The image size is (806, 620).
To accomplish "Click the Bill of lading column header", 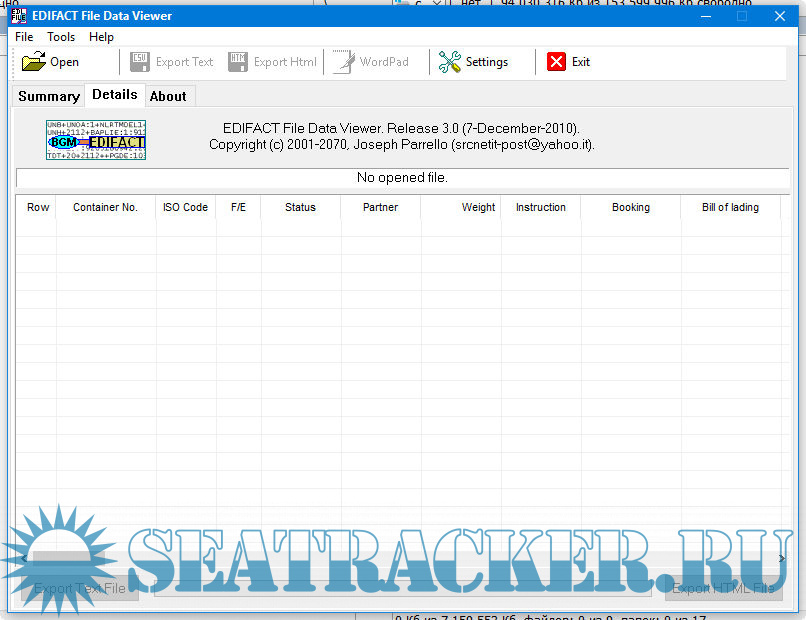I will click(730, 208).
